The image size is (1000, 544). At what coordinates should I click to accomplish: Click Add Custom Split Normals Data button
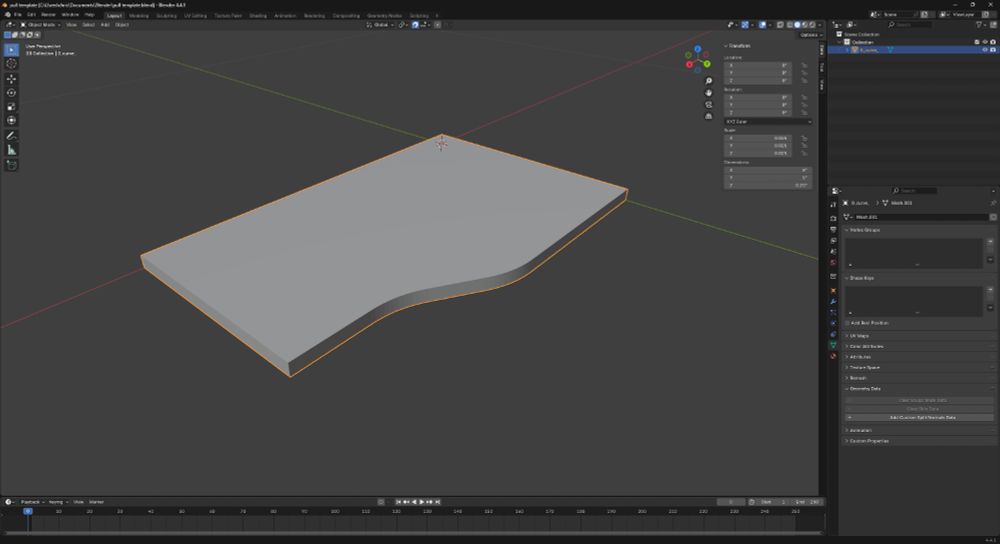(919, 418)
